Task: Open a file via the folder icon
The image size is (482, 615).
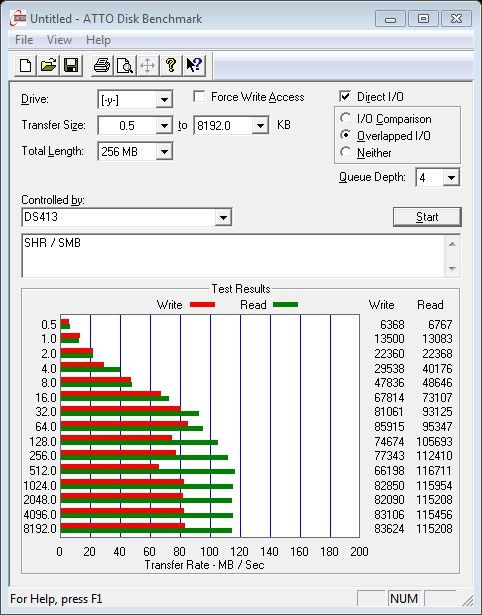Action: [48, 66]
